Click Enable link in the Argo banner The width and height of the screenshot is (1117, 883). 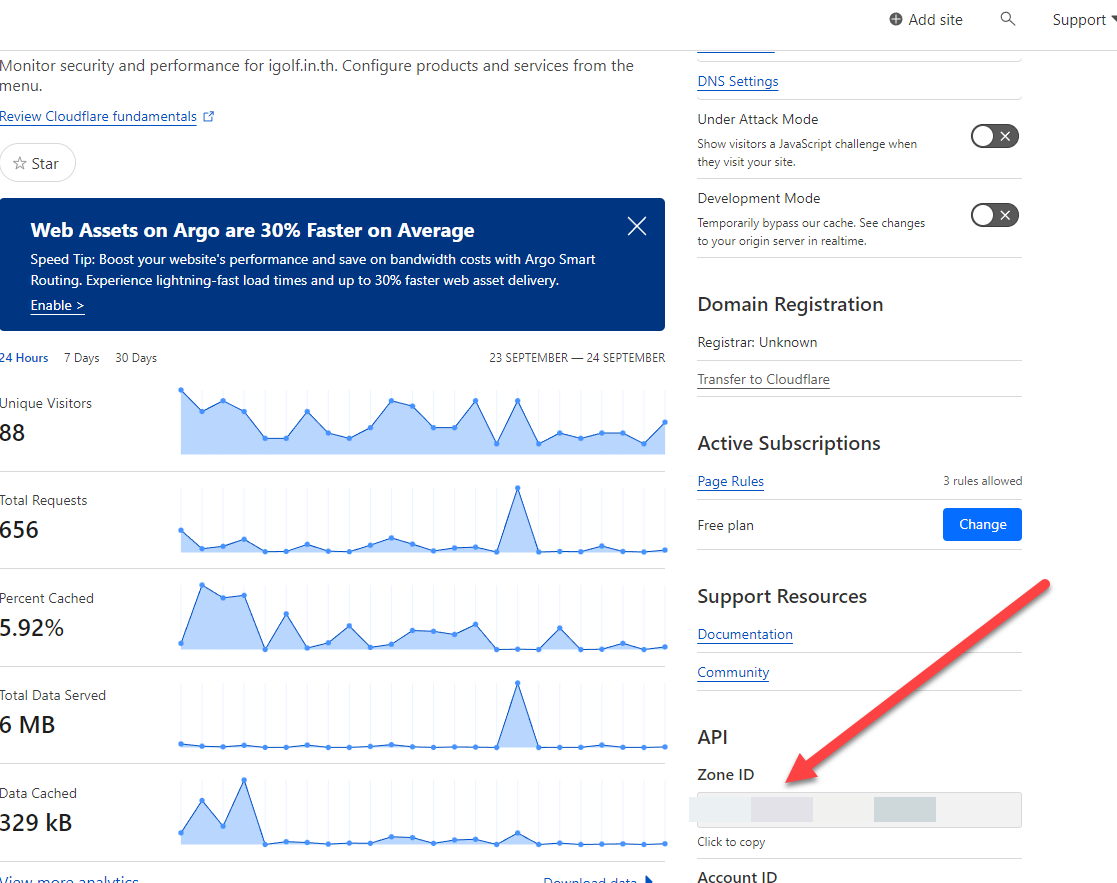pos(57,305)
